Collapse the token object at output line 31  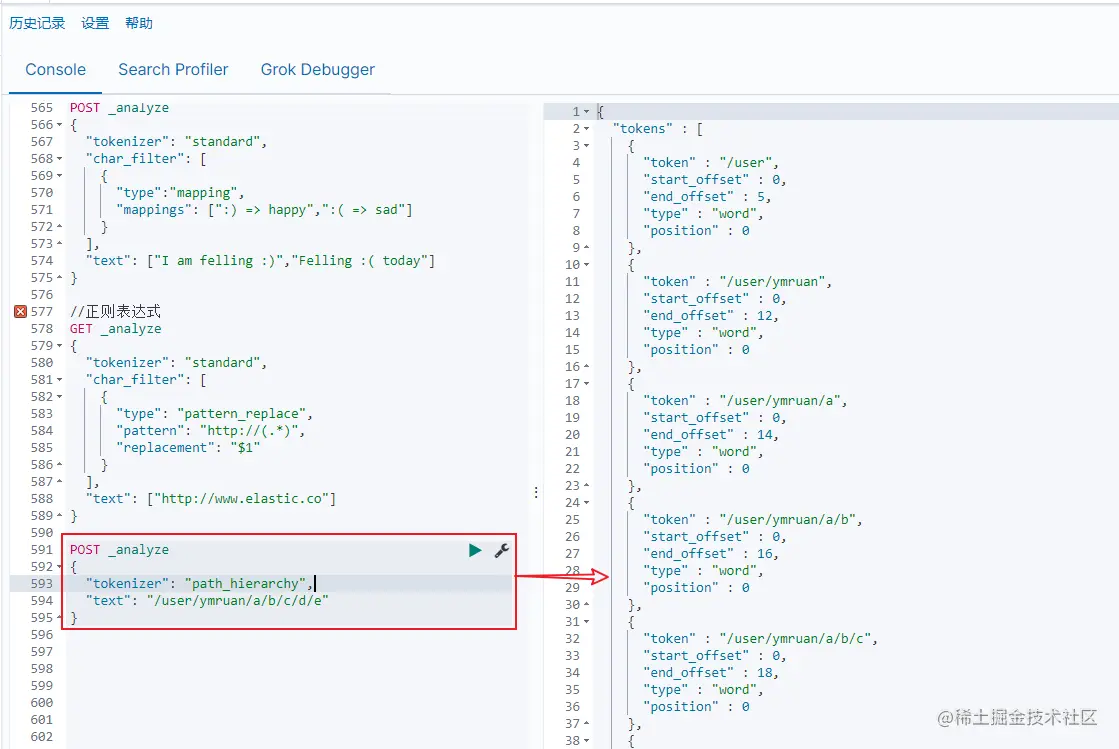tap(587, 622)
